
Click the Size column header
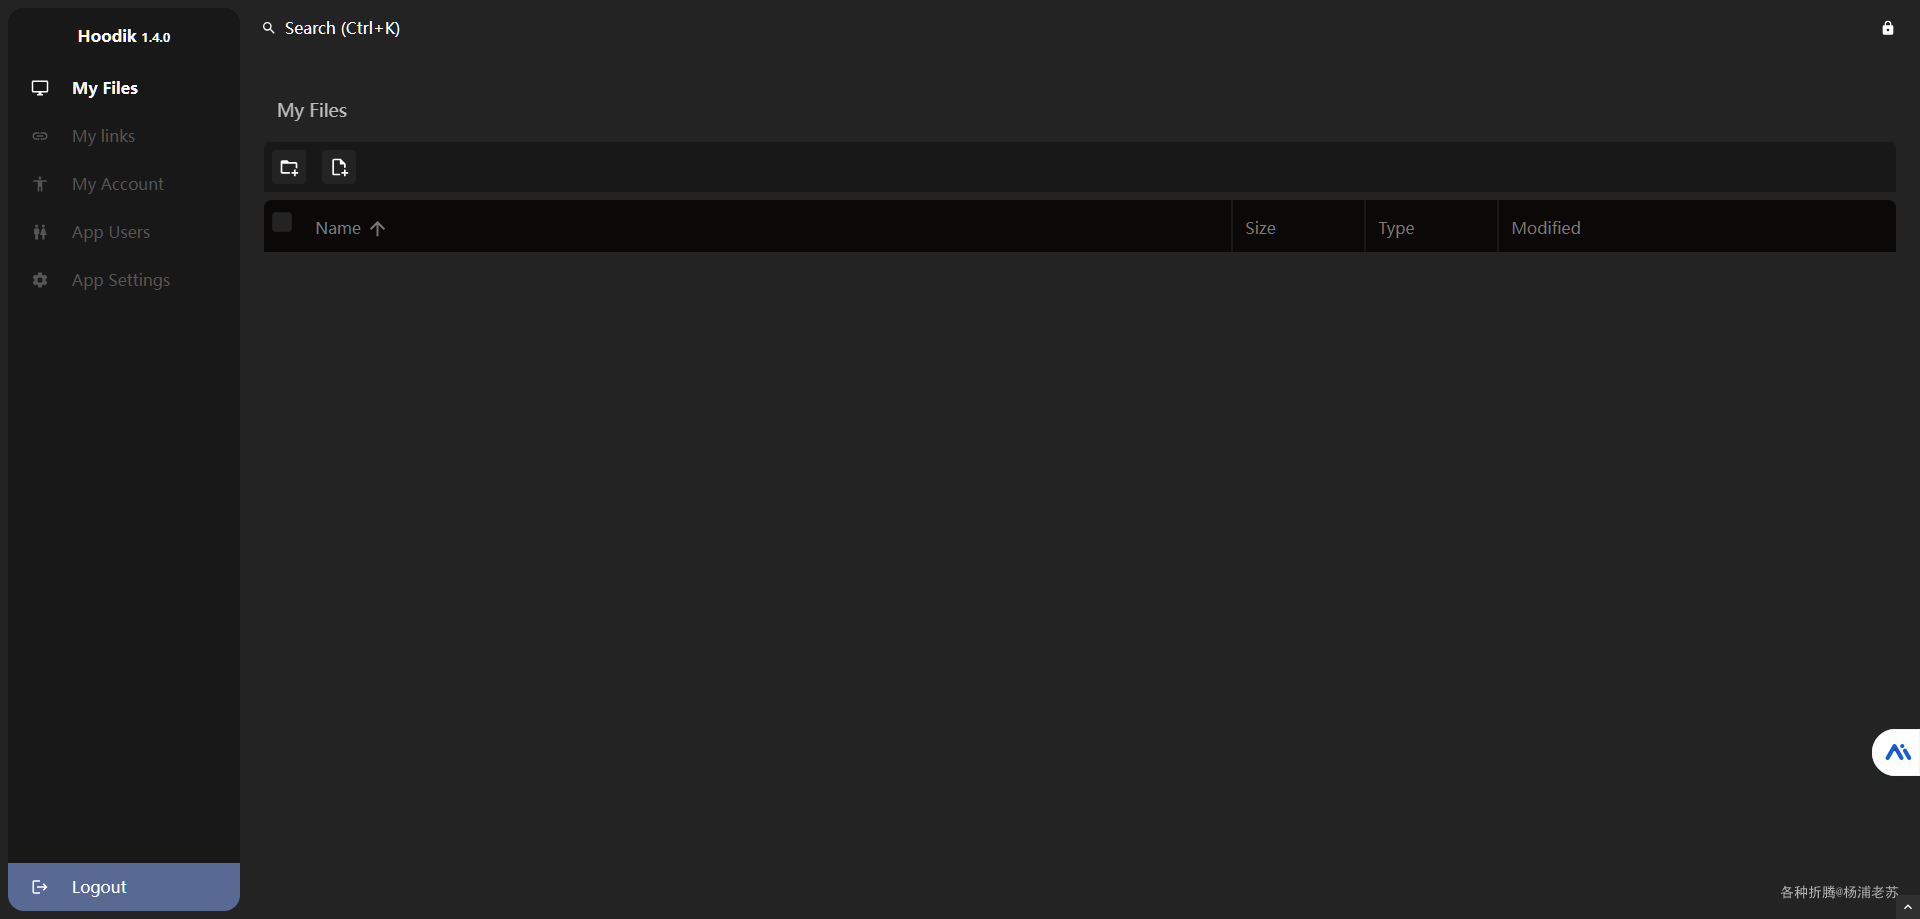click(1260, 228)
